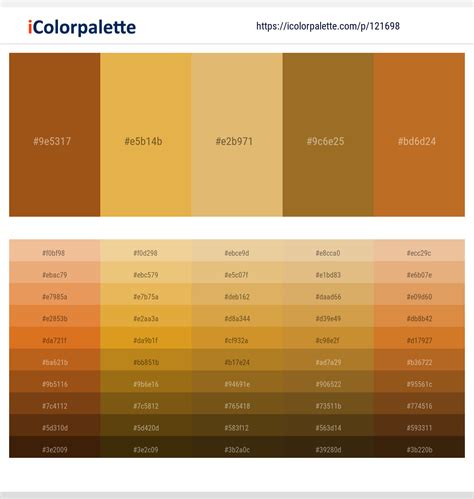The width and height of the screenshot is (474, 499).
Task: Click the large #bd6d24 orange swatch
Action: click(x=419, y=135)
